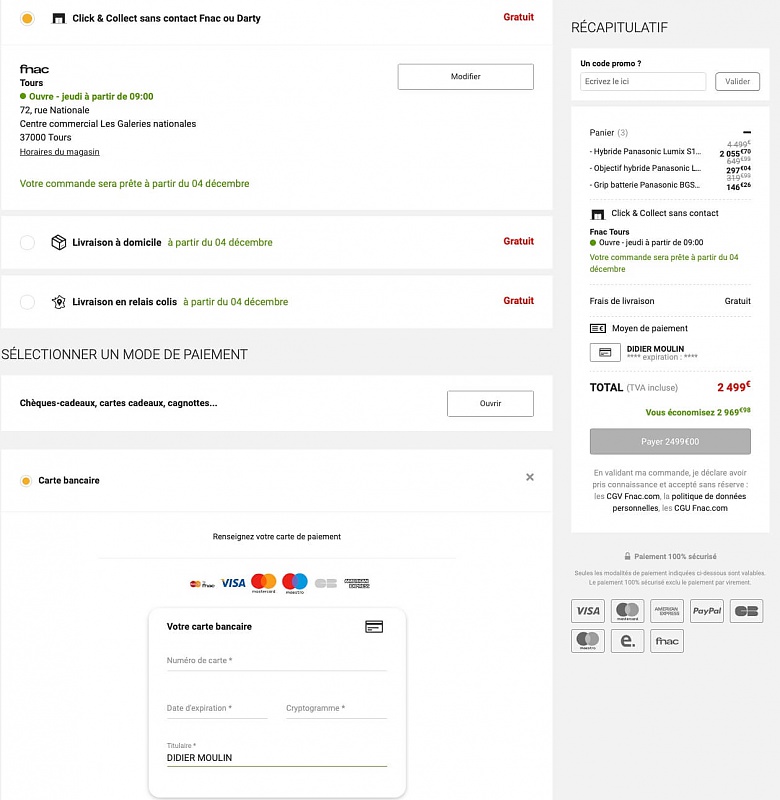Choose Livraison à domicile delivery option
Screen dimensions: 780x800
(x=27, y=242)
